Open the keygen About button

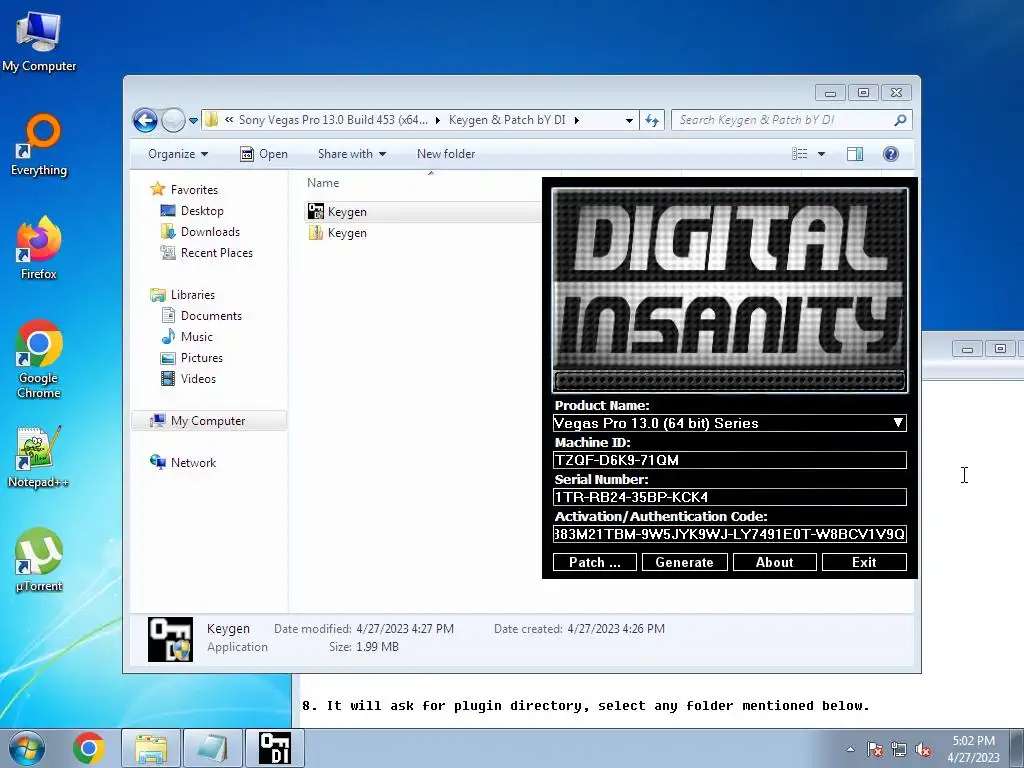tap(775, 562)
